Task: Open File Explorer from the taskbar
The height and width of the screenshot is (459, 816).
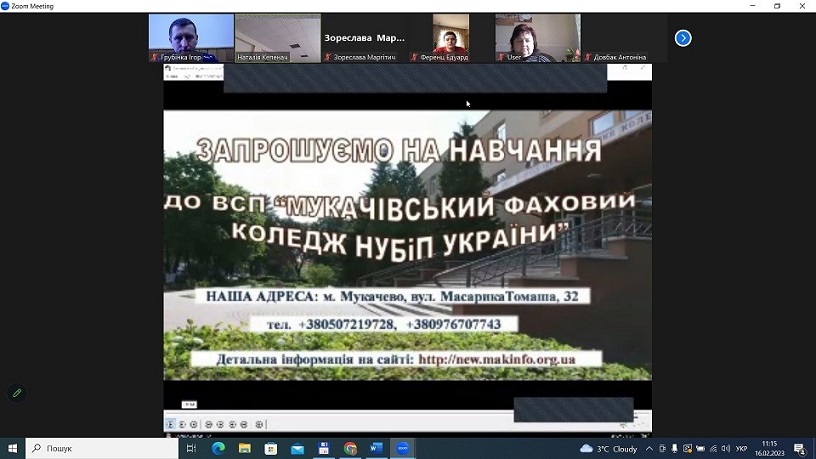Action: (245, 448)
